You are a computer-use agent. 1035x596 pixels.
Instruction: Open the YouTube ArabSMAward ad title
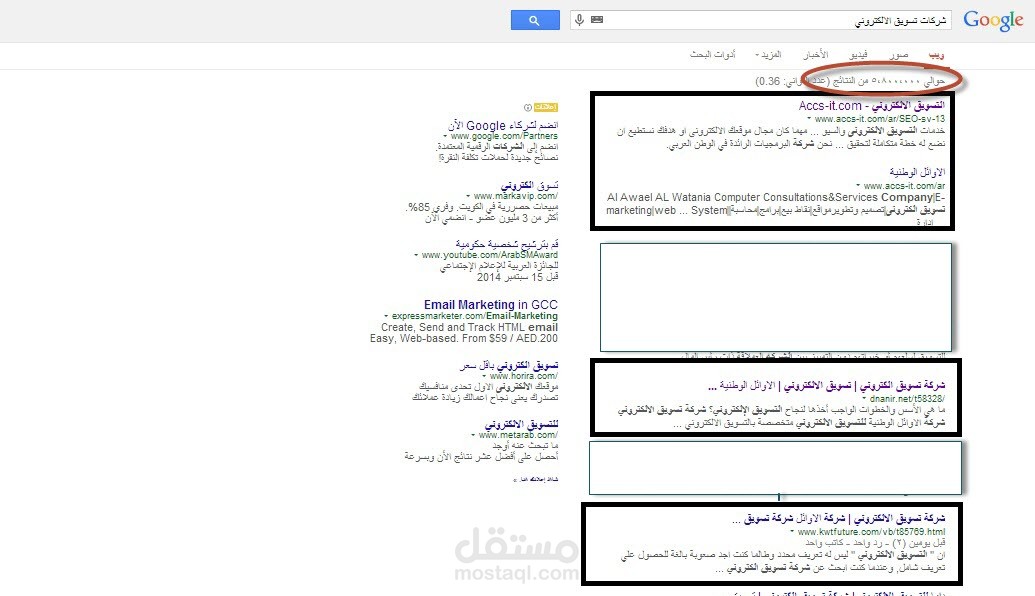click(506, 244)
